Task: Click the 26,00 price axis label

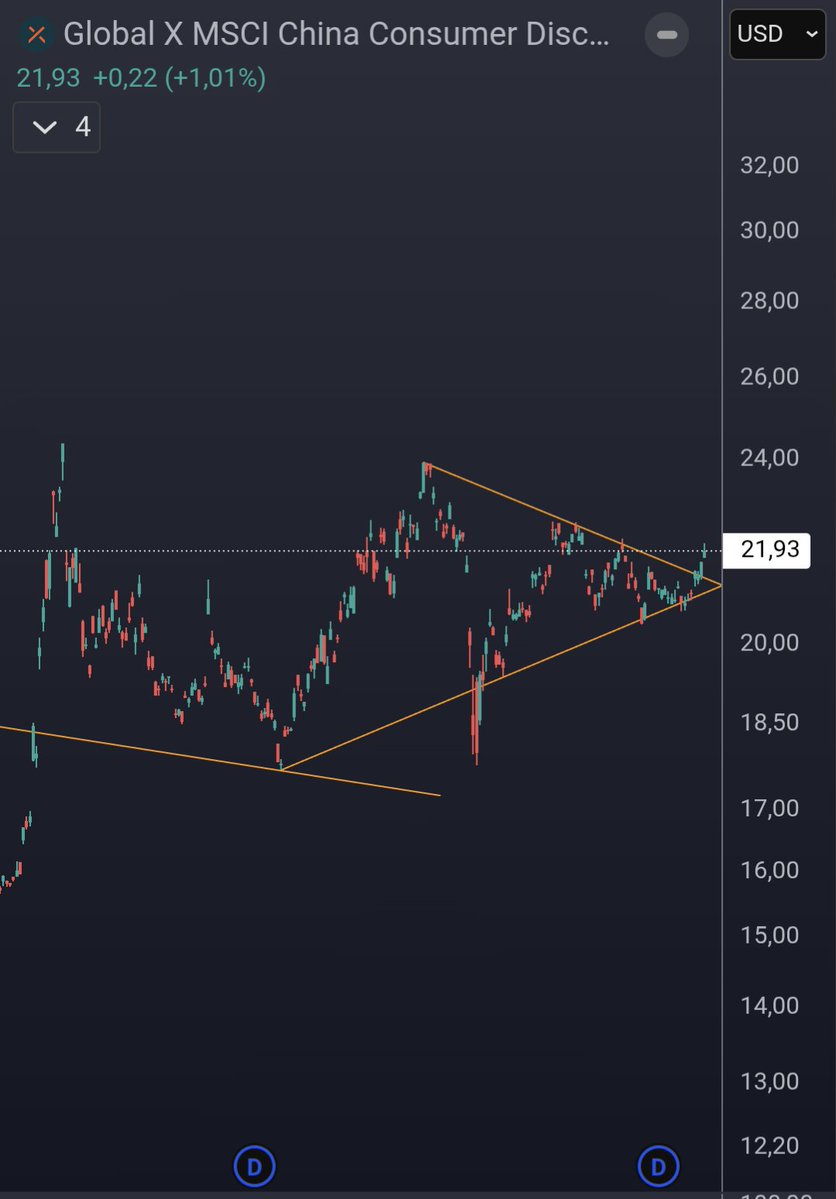Action: tap(769, 376)
